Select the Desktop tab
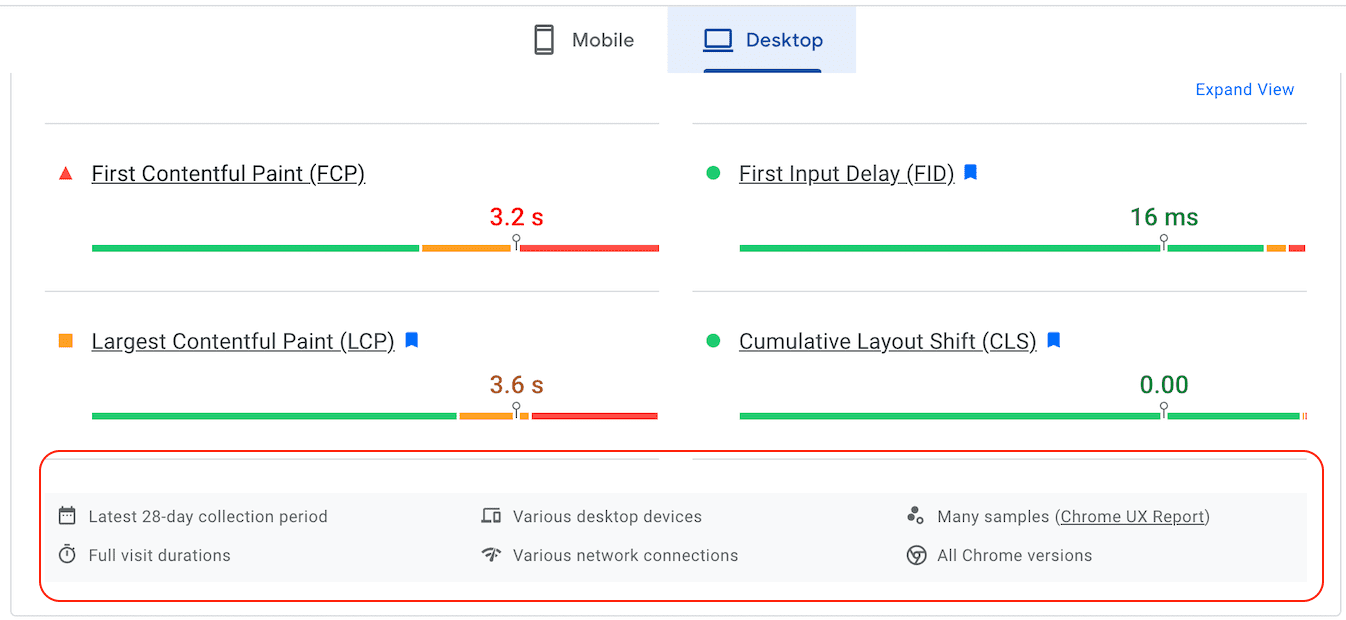This screenshot has width=1346, height=620. click(763, 39)
